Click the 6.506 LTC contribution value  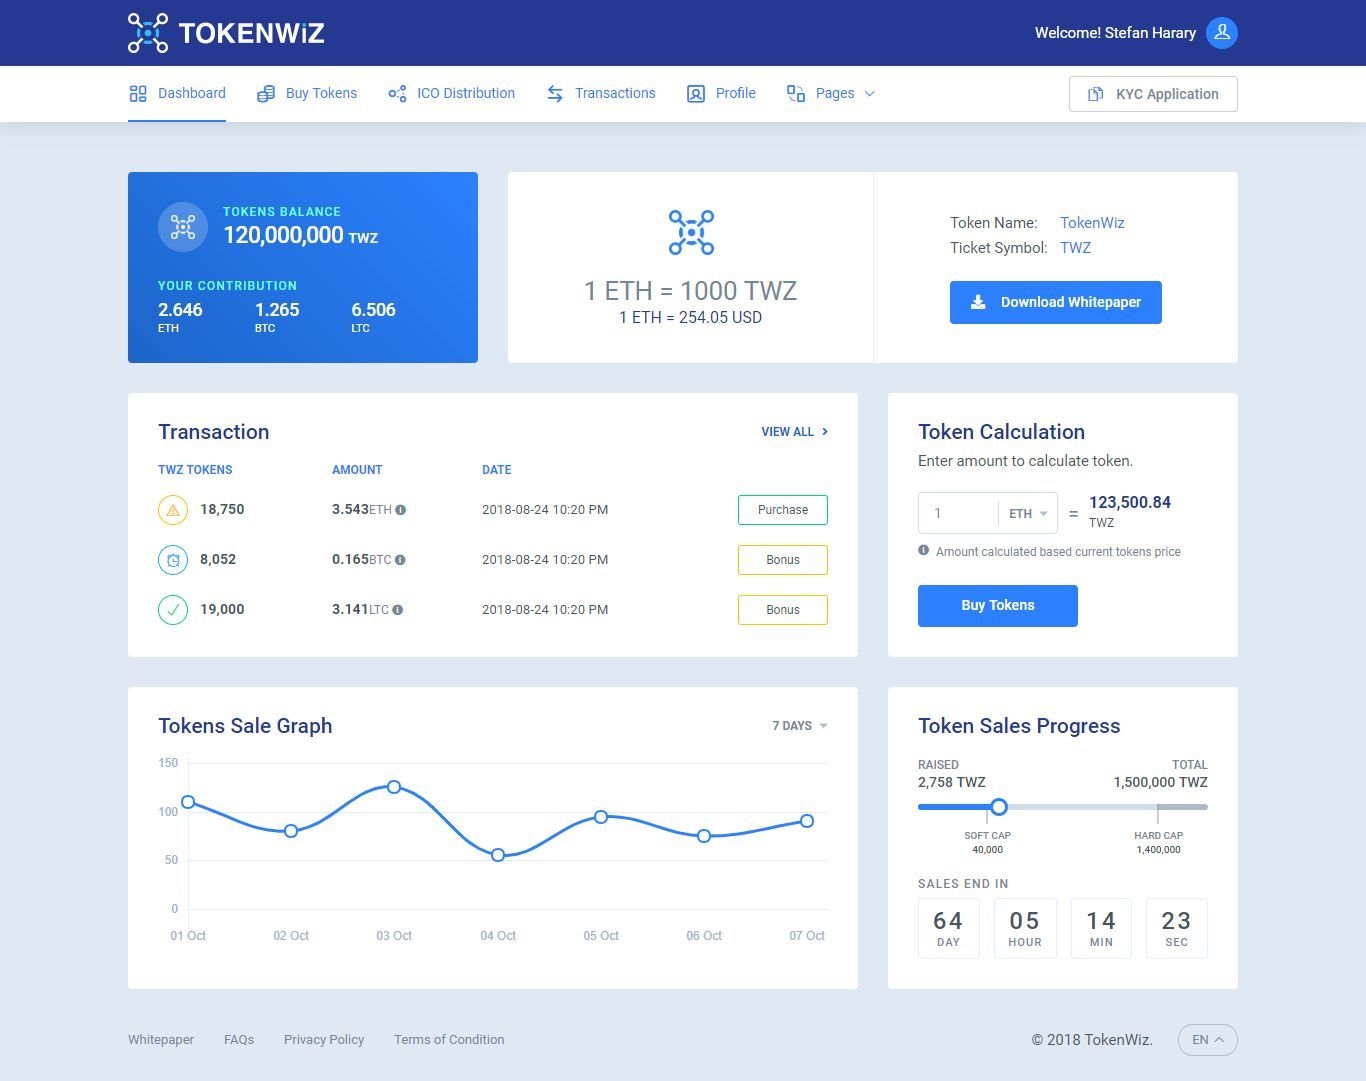(x=373, y=317)
